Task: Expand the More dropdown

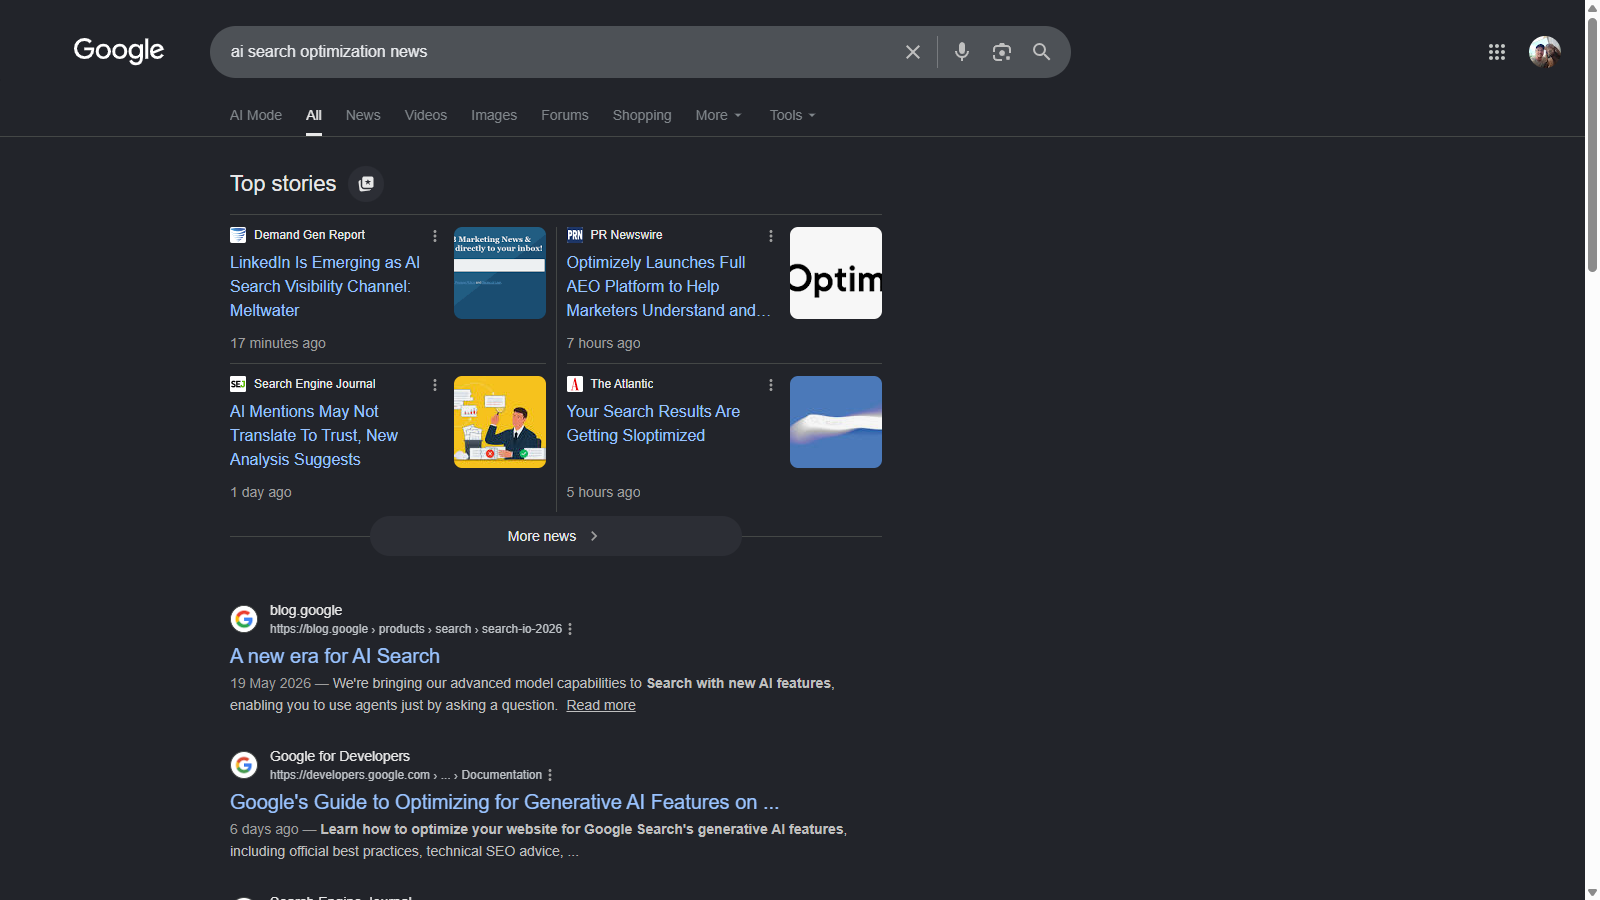Action: [x=718, y=115]
